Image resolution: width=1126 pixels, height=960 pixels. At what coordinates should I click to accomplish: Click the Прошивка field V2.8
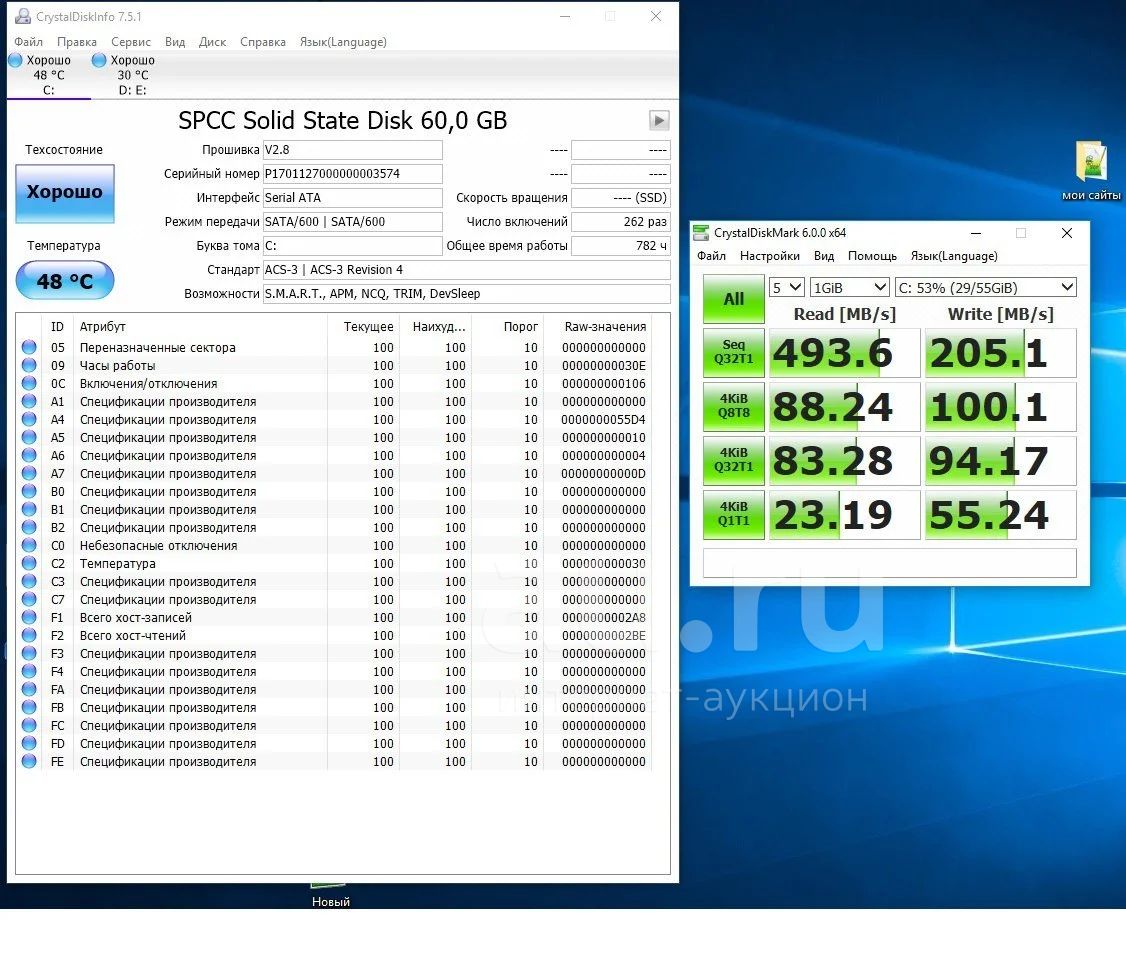353,150
